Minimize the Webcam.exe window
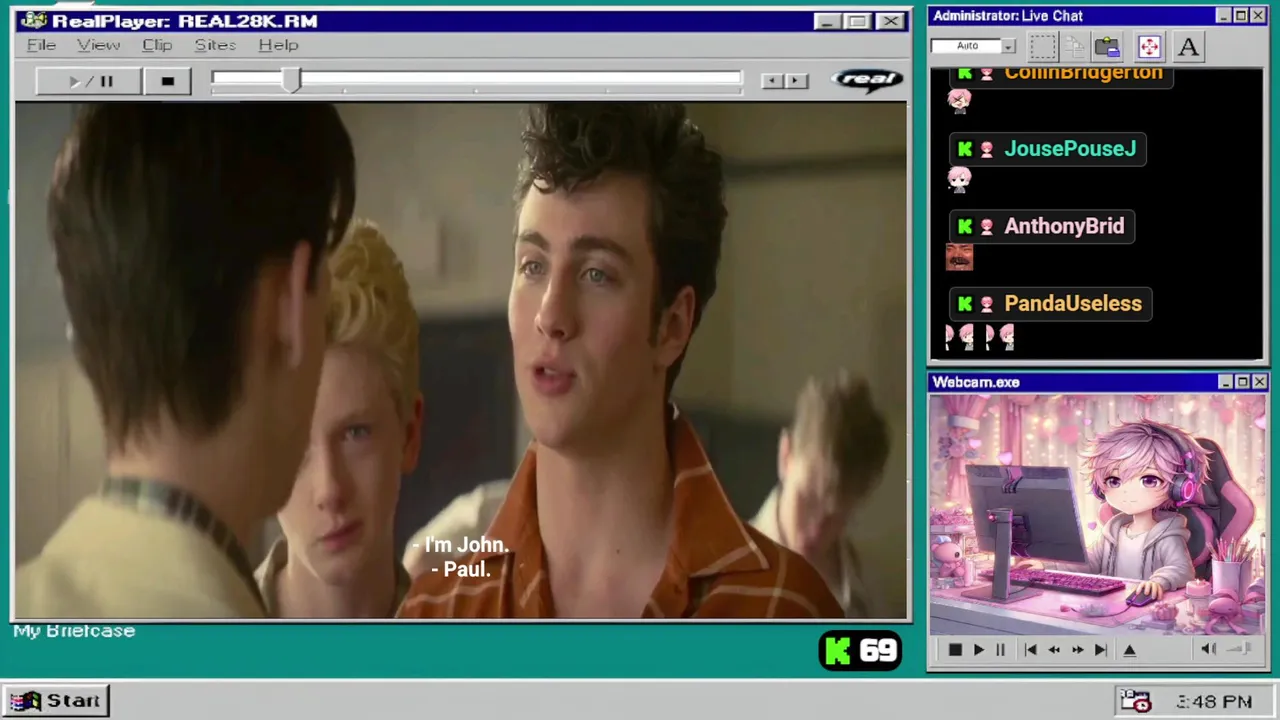The height and width of the screenshot is (720, 1280). tap(1226, 382)
